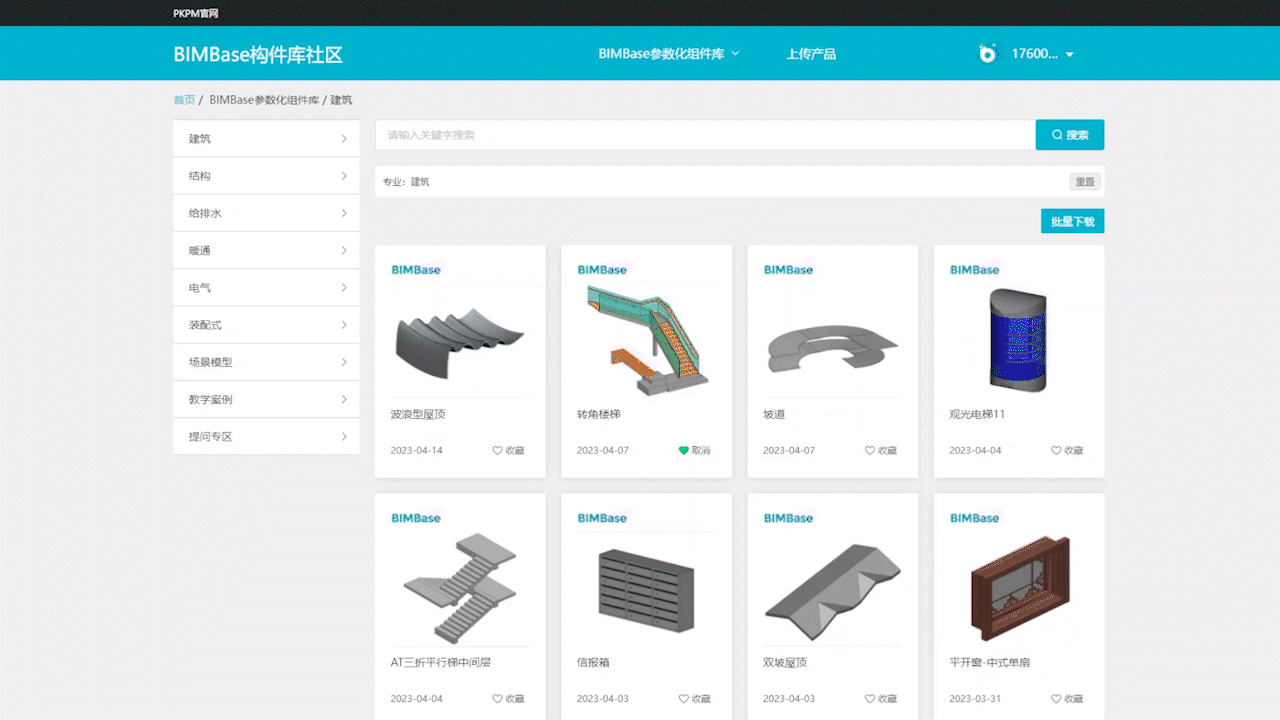This screenshot has height=720, width=1280.
Task: Favorite the 双坡屋顶 component
Action: 880,699
